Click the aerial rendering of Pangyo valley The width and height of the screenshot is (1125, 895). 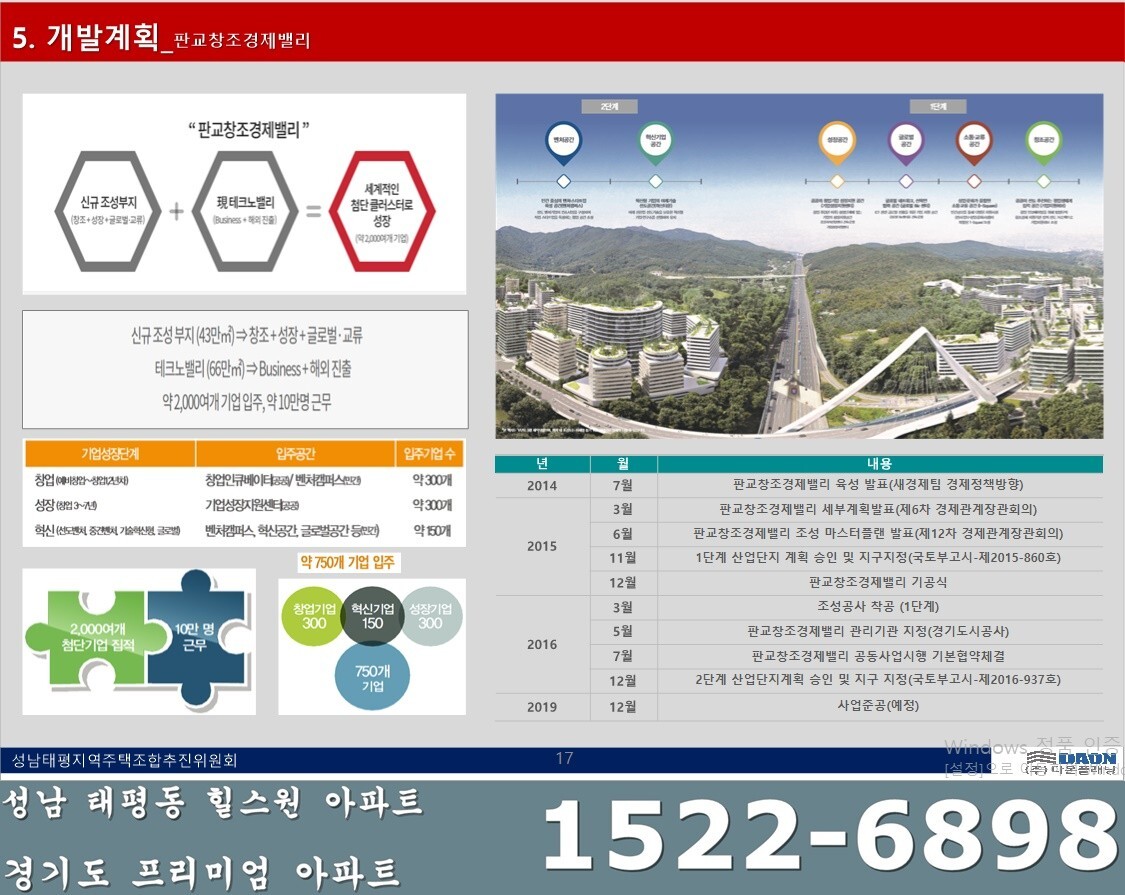point(799,266)
